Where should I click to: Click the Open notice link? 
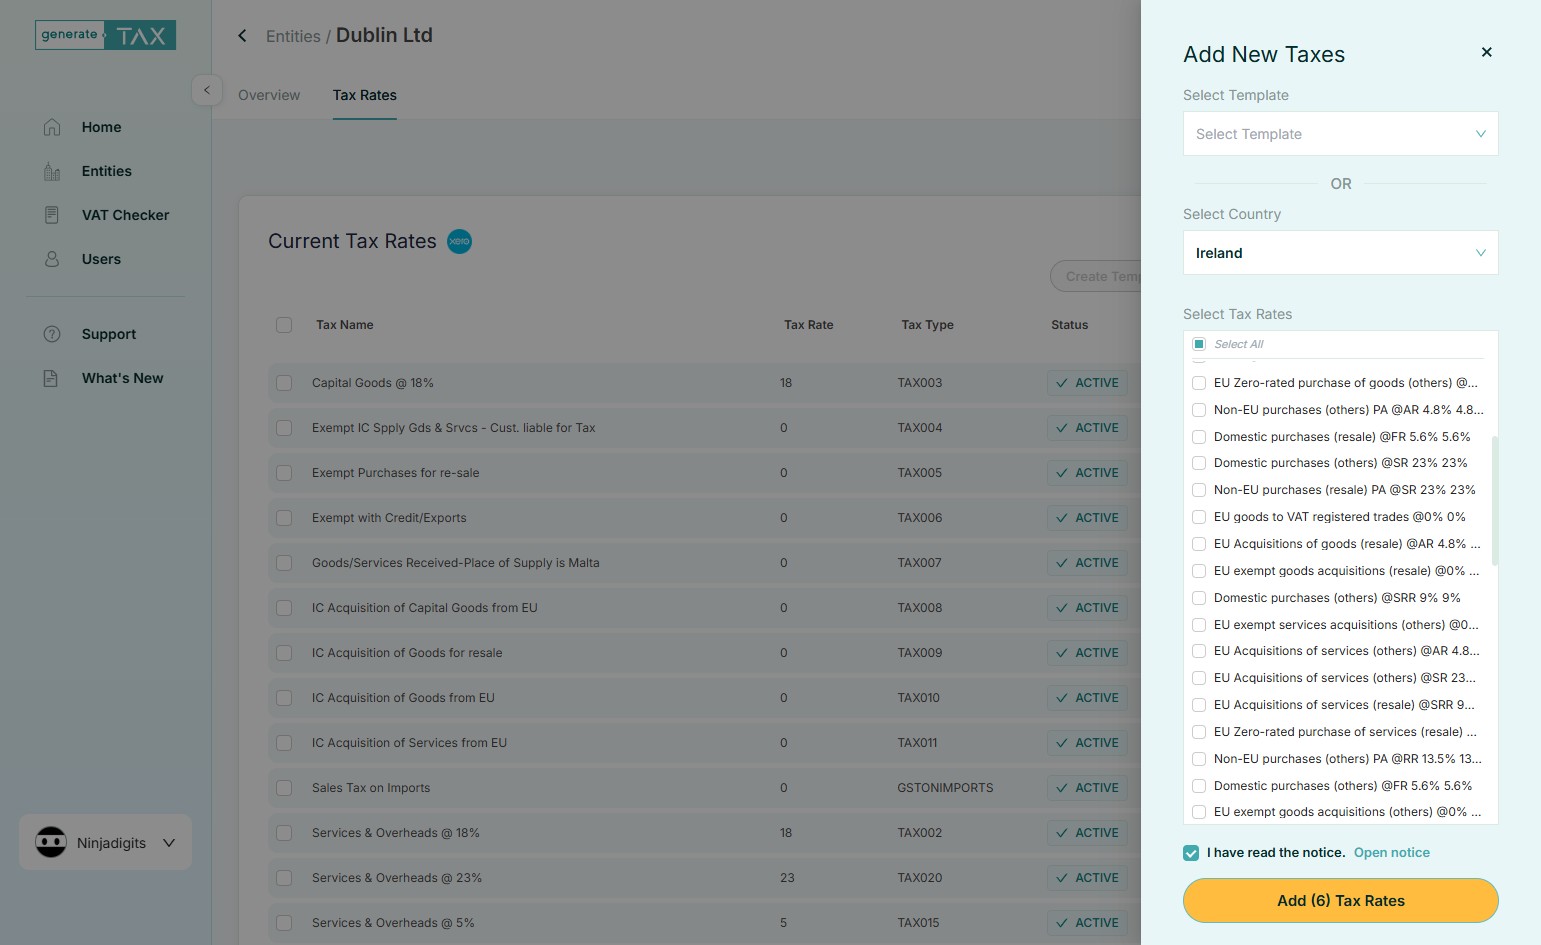(1392, 853)
